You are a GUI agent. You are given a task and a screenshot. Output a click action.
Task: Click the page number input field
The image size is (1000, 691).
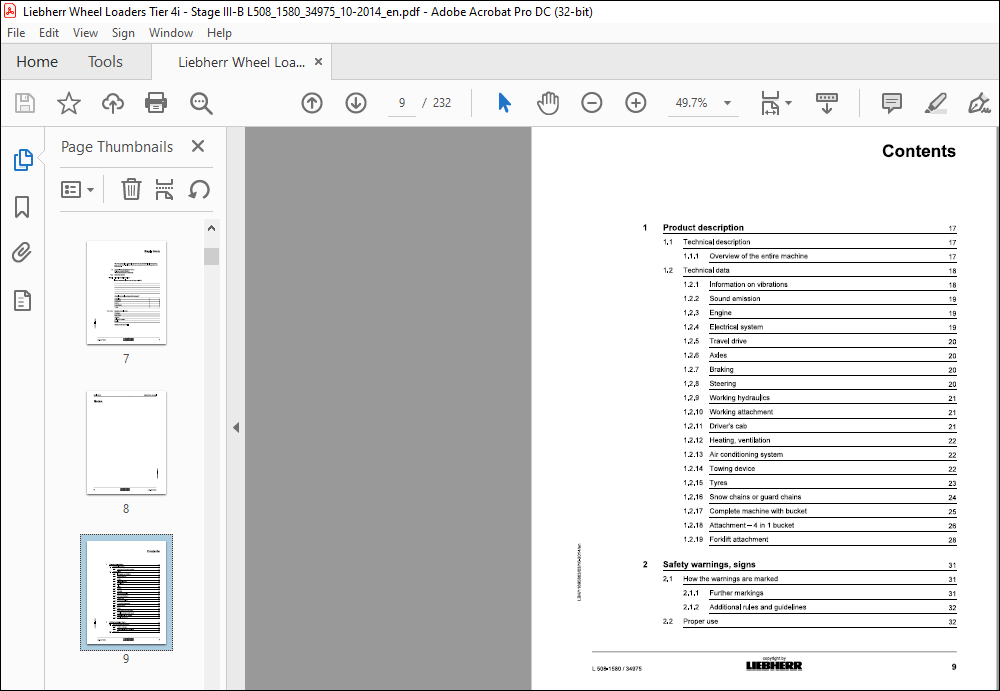402,103
